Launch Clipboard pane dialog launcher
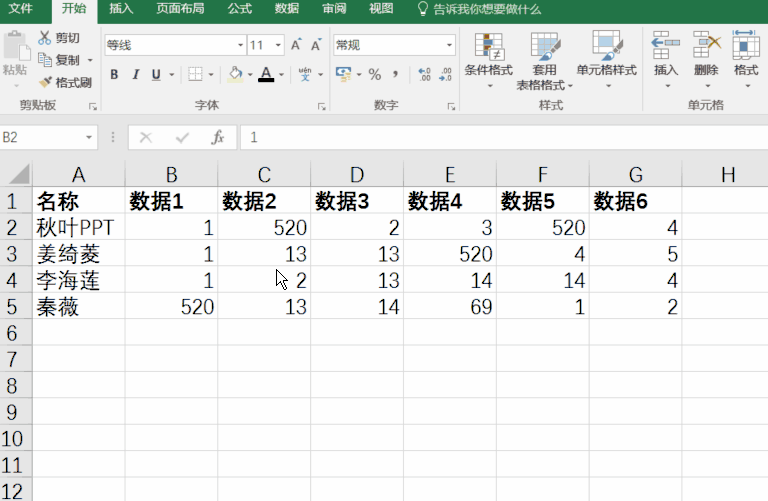 (x=93, y=106)
